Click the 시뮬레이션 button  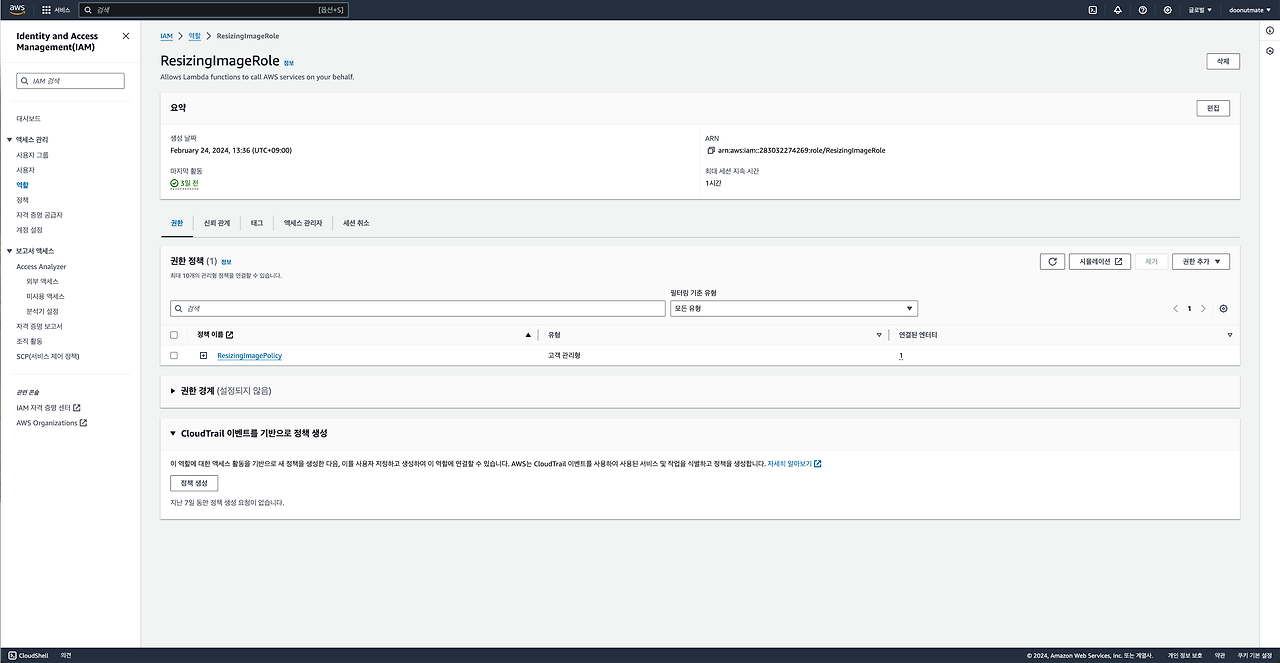tap(1100, 261)
